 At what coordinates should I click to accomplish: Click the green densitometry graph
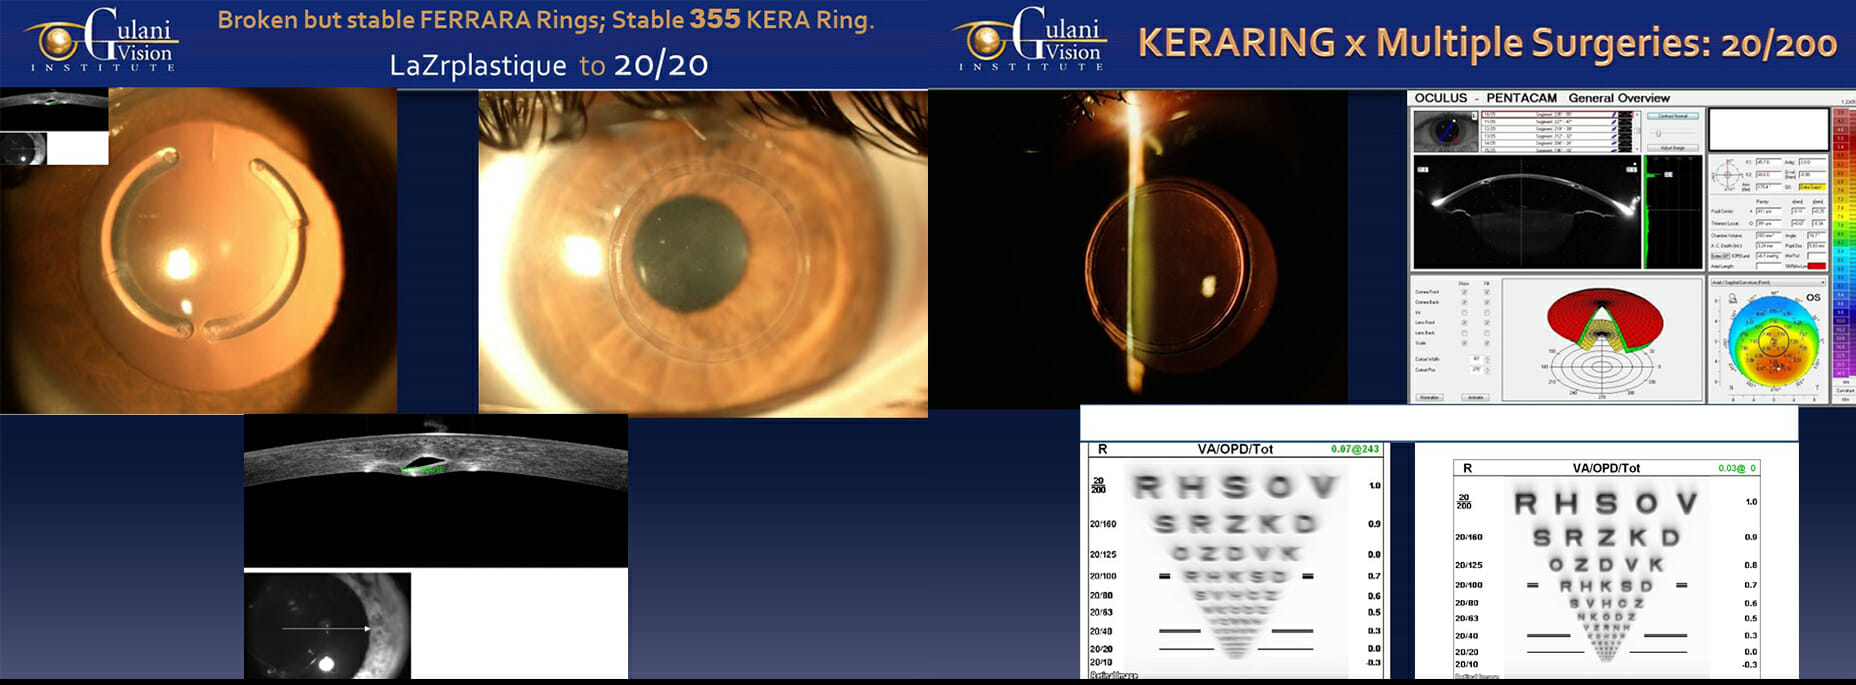[x=1673, y=211]
